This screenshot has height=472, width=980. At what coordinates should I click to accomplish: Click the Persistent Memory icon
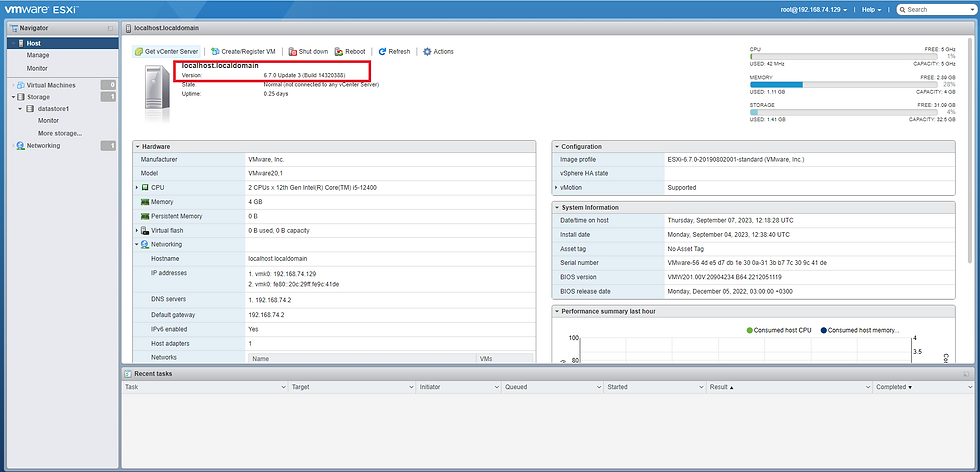[145, 216]
